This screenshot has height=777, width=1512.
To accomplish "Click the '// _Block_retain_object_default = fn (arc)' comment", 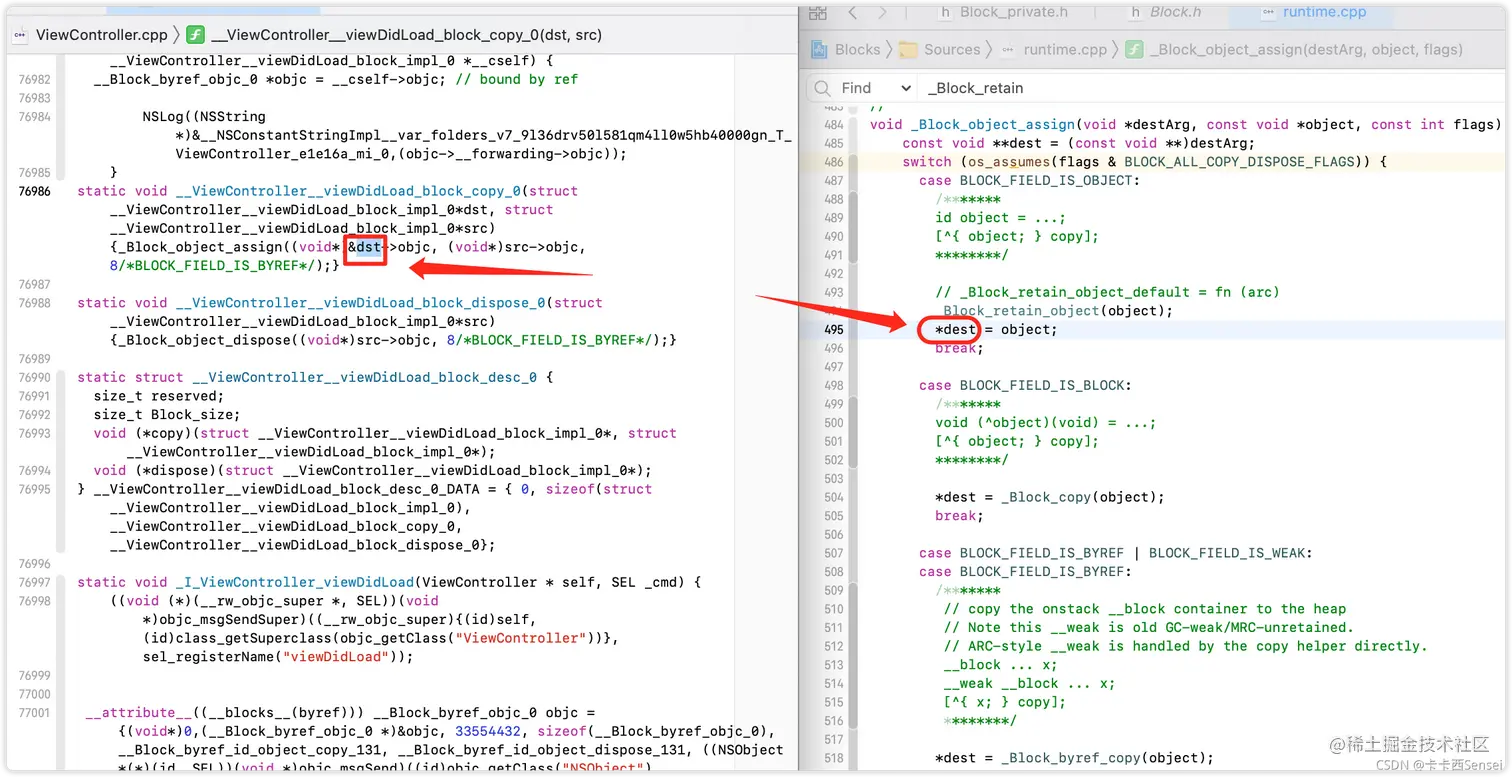I will (1107, 292).
